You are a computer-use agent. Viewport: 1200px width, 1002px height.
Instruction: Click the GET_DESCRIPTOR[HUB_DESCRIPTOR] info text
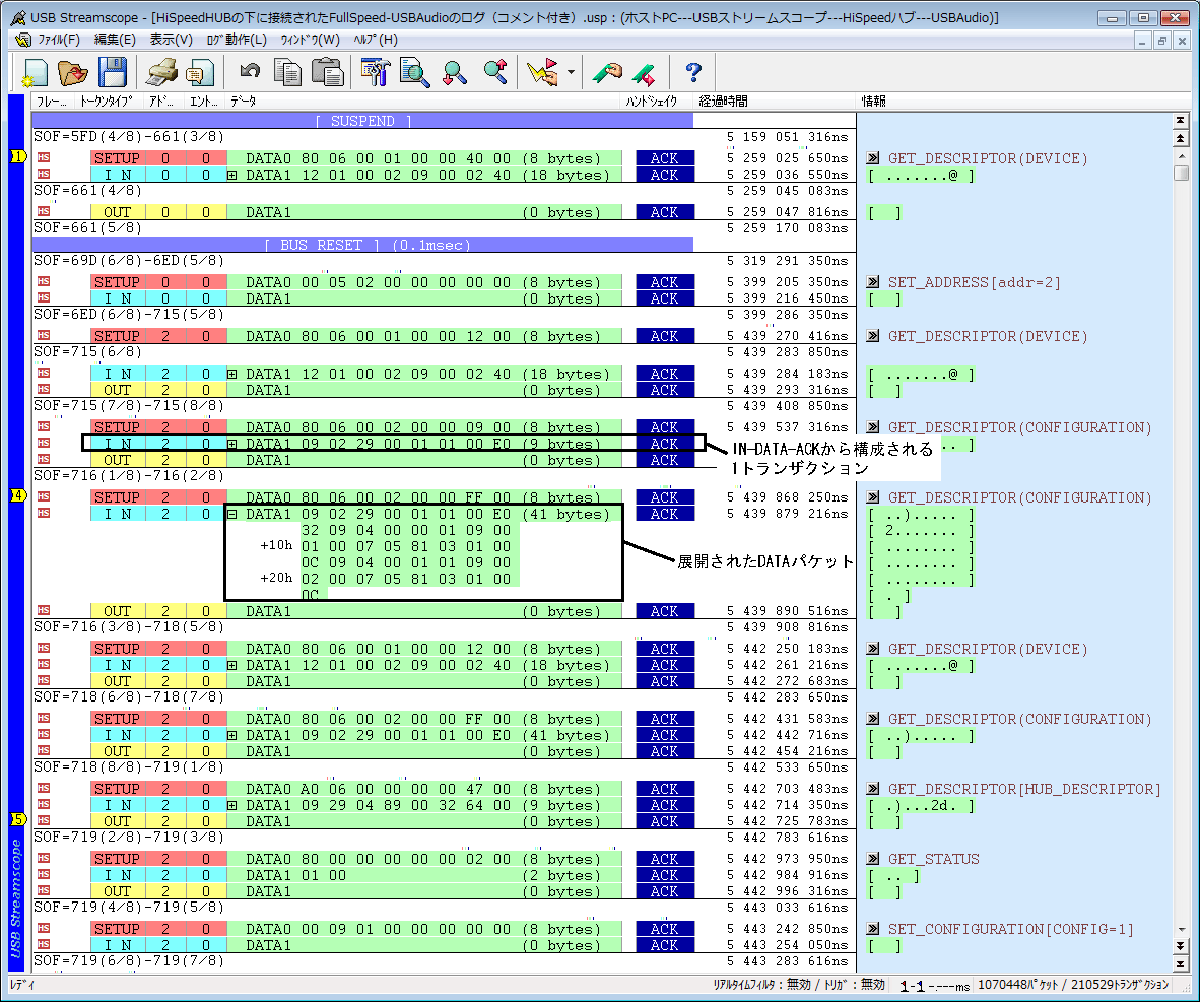[1024, 790]
